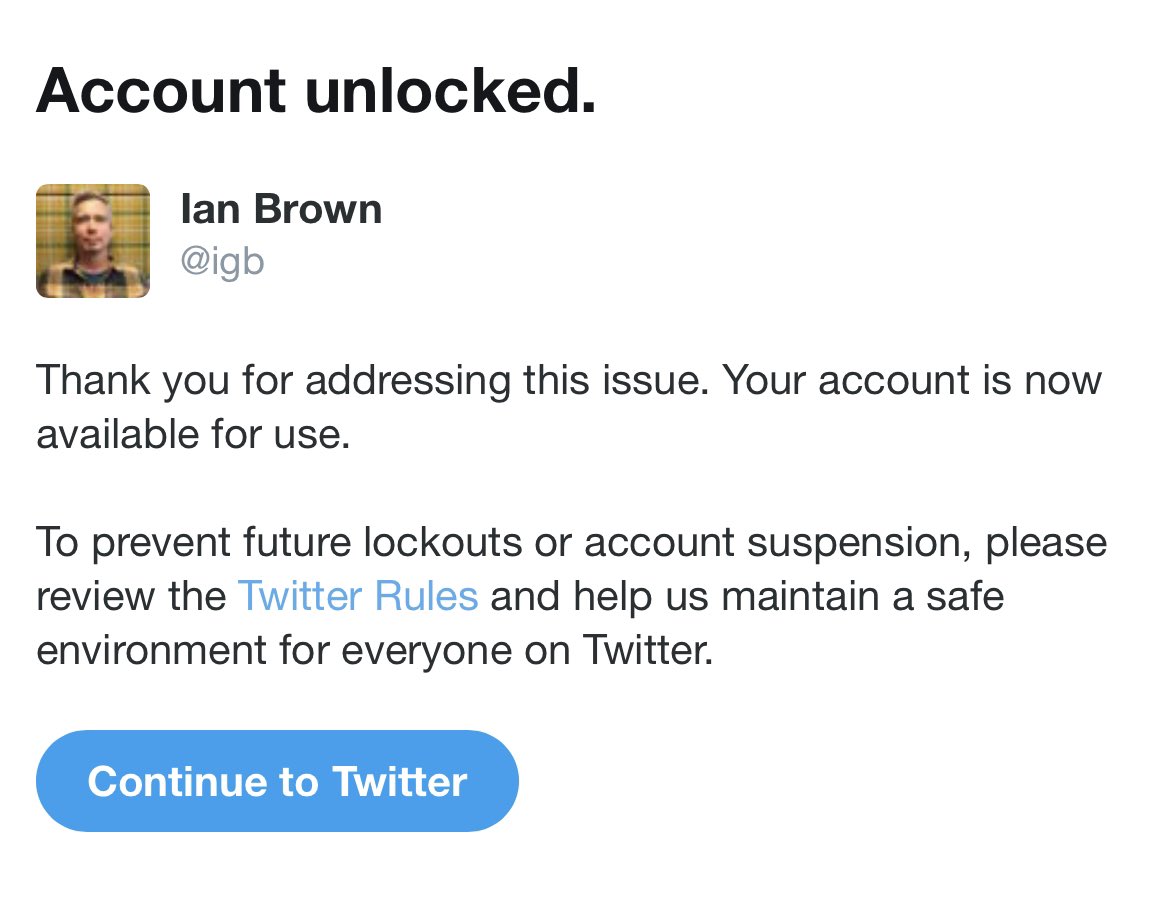Click the Thank you for addressing text
1170x913 pixels.
(x=273, y=380)
